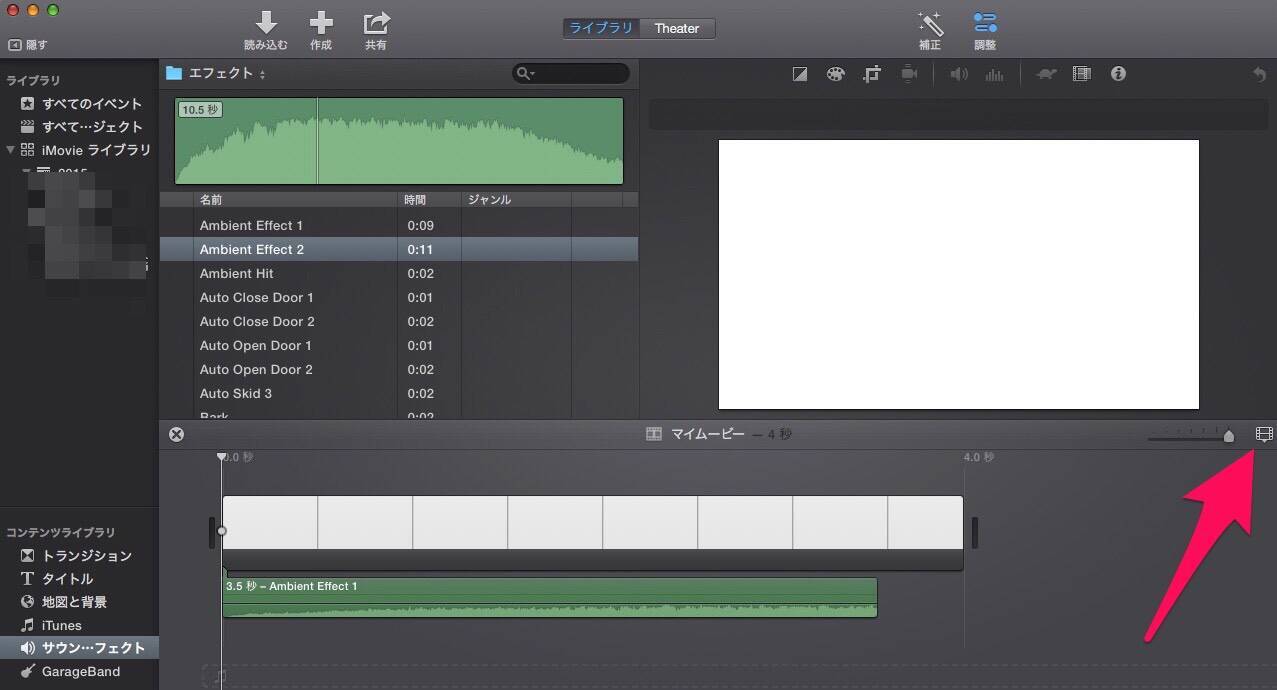Collapse the iMovie ライブラリ tree item

tap(11, 150)
